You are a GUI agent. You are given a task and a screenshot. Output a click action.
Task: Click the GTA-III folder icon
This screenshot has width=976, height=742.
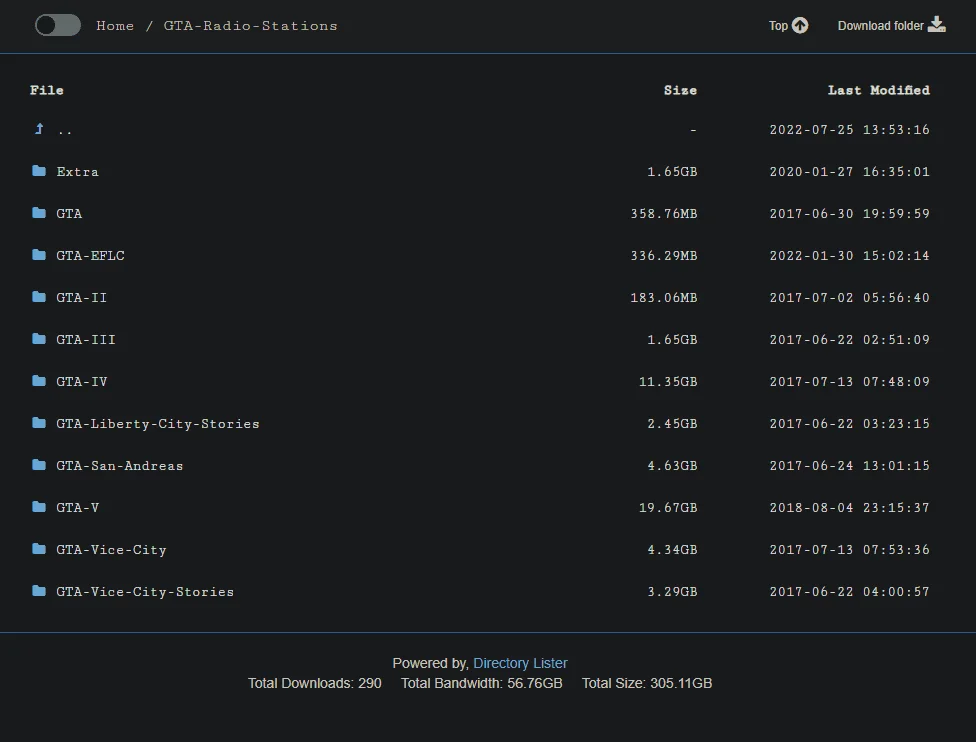click(39, 339)
